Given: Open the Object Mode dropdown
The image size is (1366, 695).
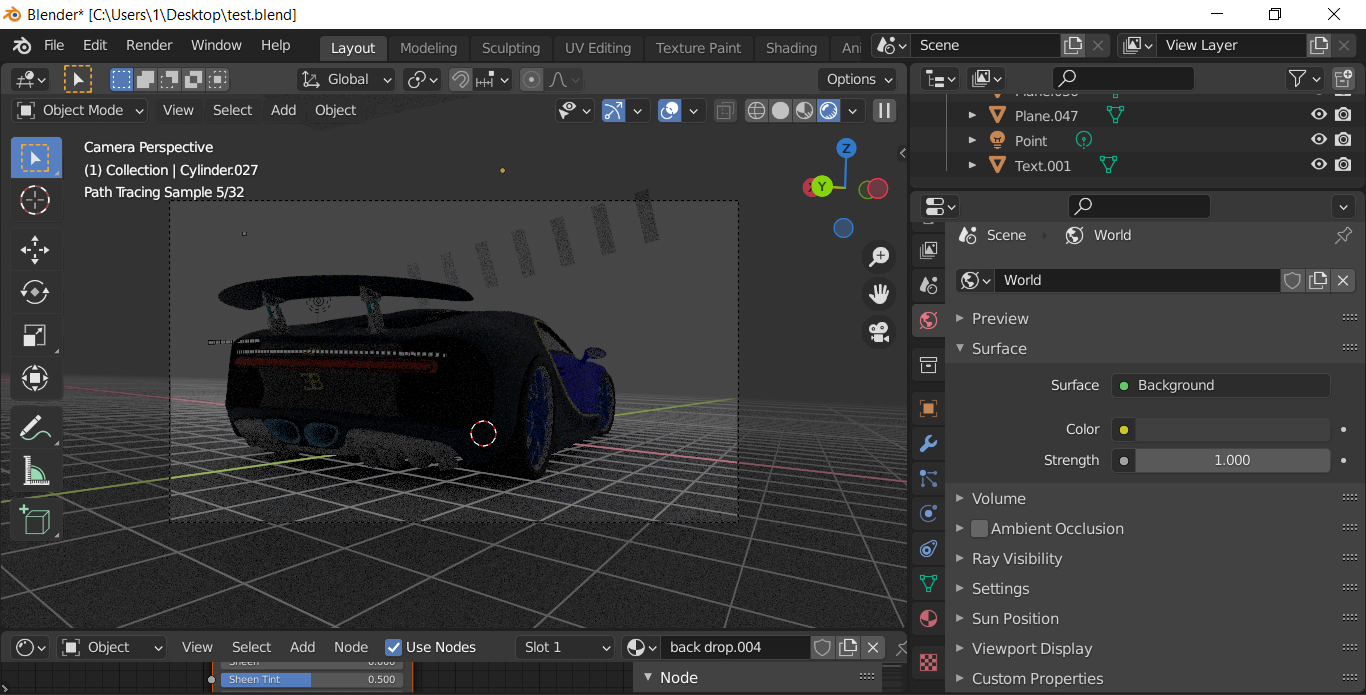Looking at the screenshot, I should click(81, 110).
